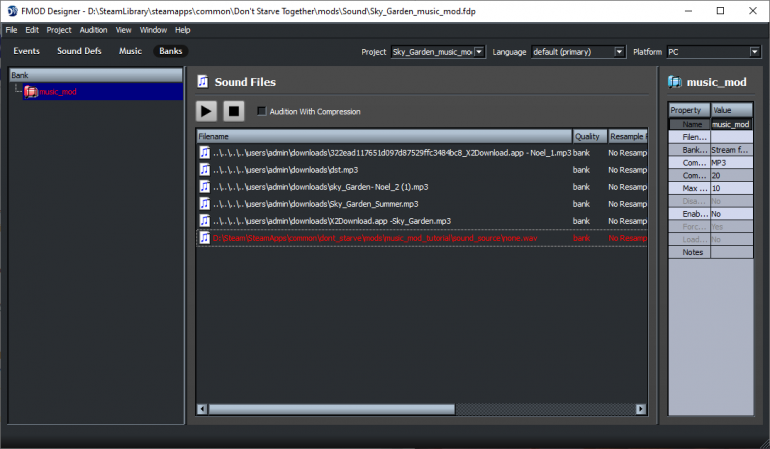
Task: Enable Audition With Compression checkbox
Action: pos(262,112)
